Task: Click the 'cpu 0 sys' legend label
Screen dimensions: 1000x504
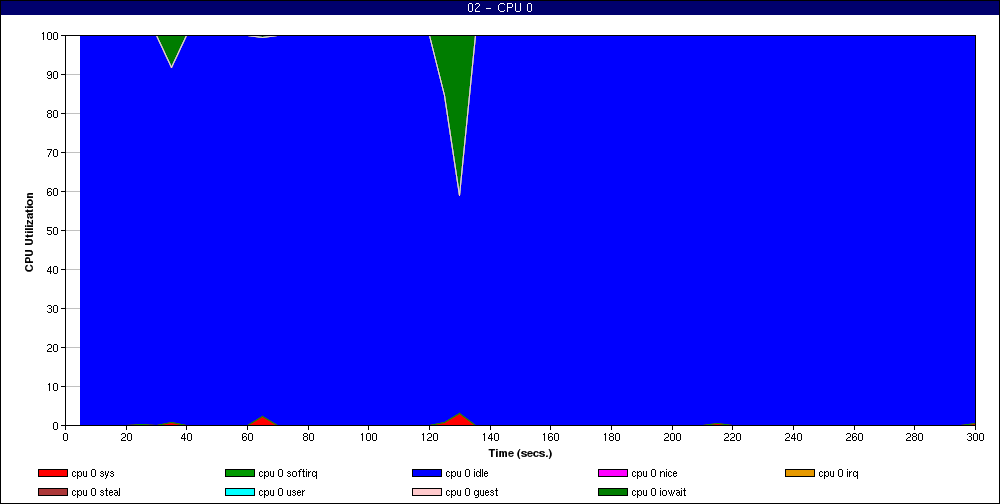Action: click(93, 473)
